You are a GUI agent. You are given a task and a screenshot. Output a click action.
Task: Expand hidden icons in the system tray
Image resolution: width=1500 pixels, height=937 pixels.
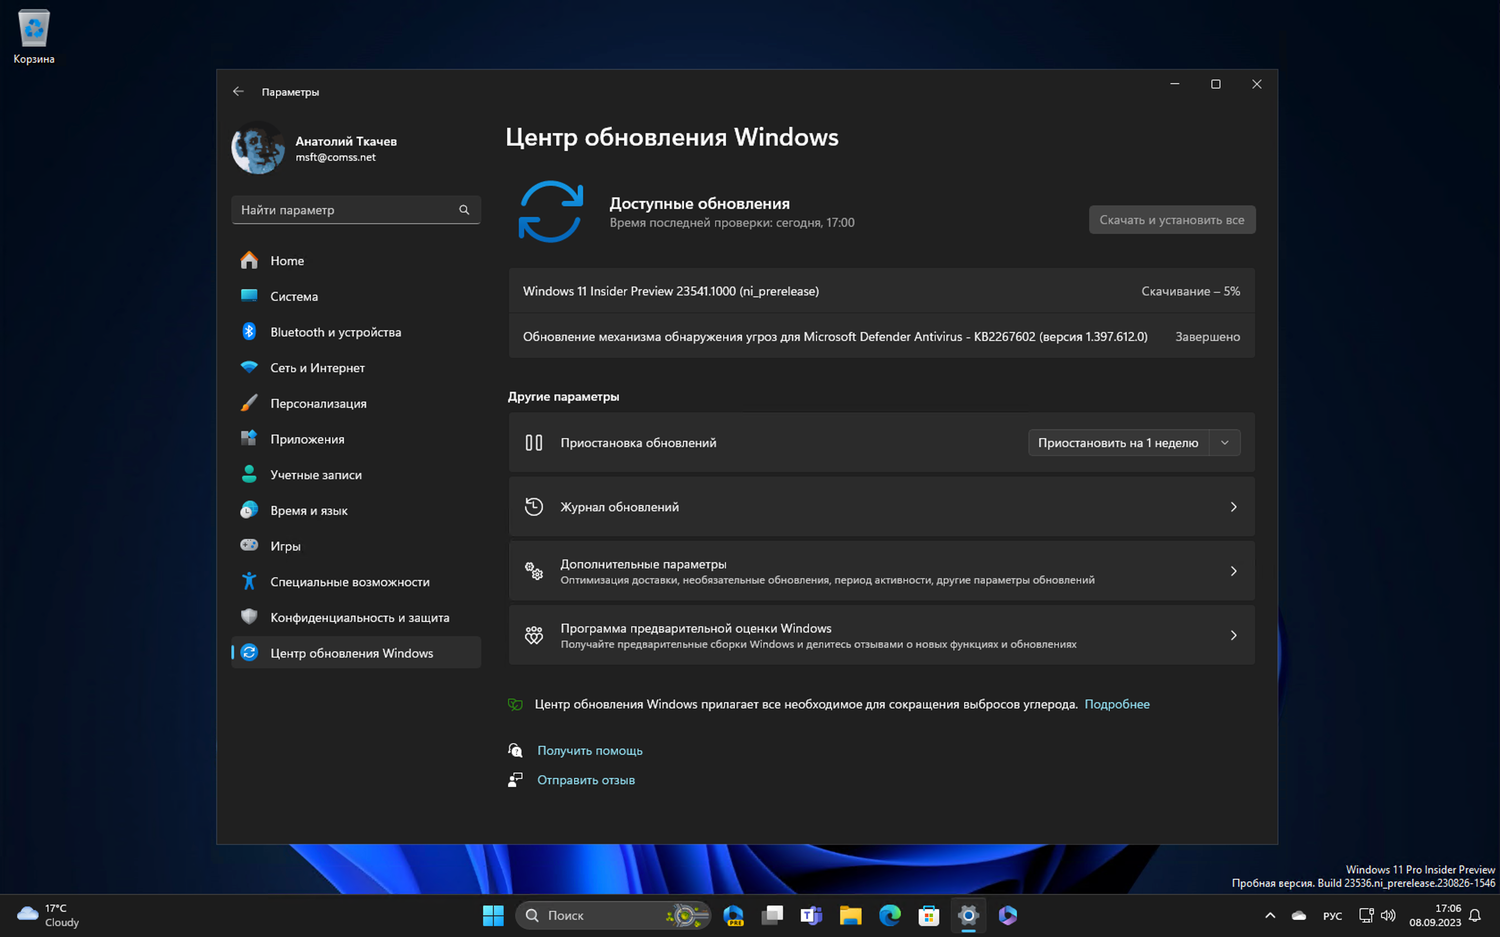click(x=1269, y=915)
